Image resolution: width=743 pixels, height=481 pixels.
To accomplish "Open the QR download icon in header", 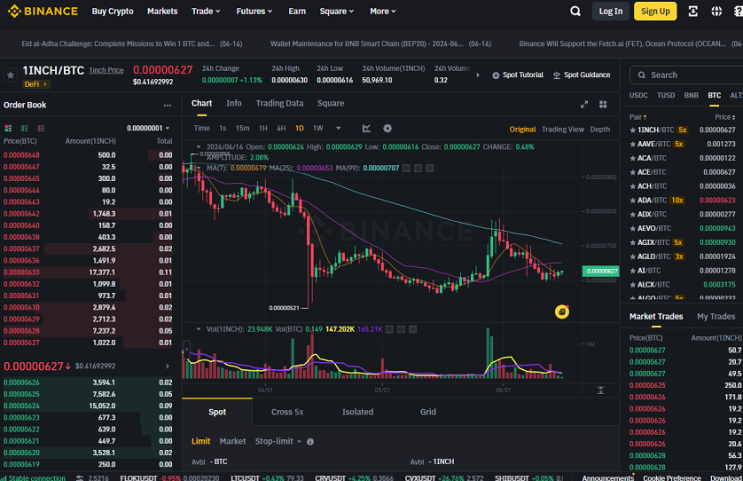I will 693,11.
